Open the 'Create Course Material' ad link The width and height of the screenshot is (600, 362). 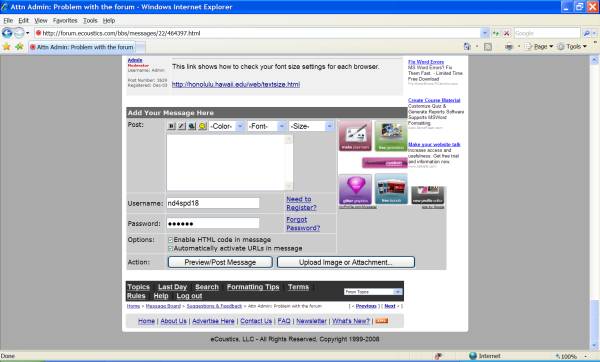coord(434,100)
